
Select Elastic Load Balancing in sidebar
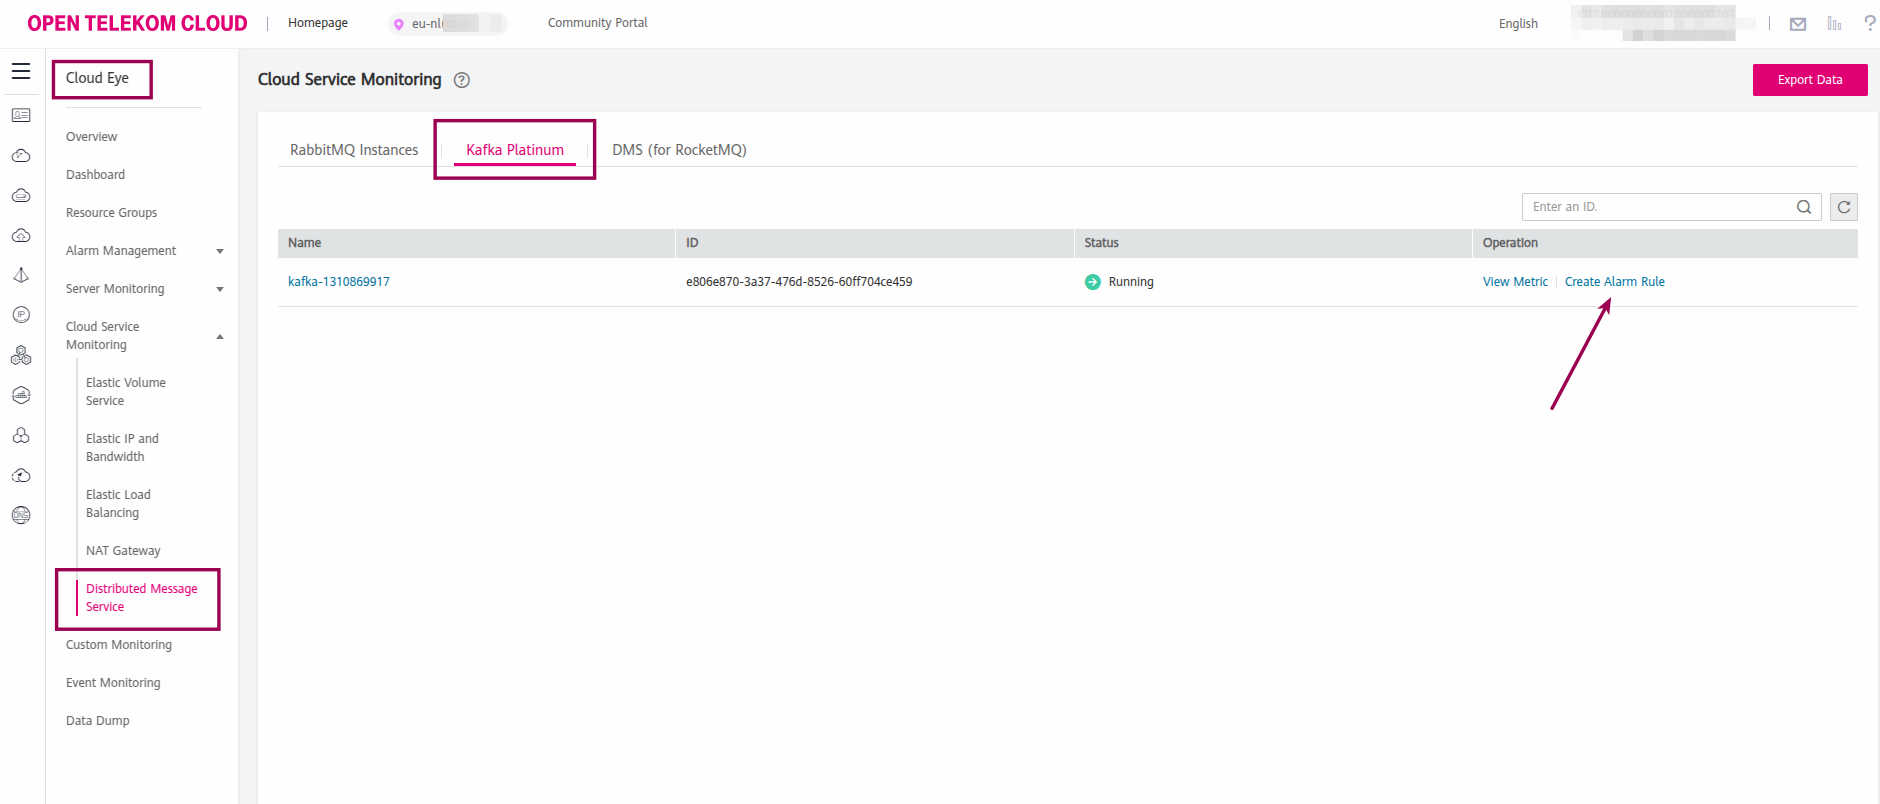point(118,504)
